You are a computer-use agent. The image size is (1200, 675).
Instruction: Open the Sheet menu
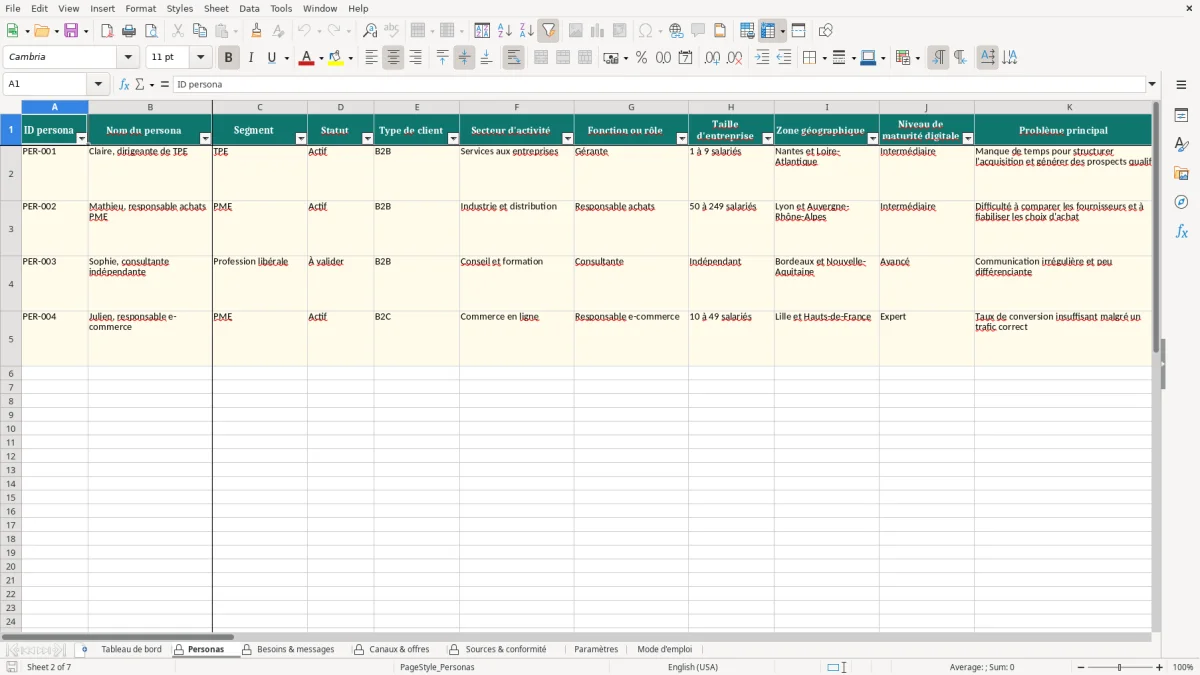pos(216,8)
